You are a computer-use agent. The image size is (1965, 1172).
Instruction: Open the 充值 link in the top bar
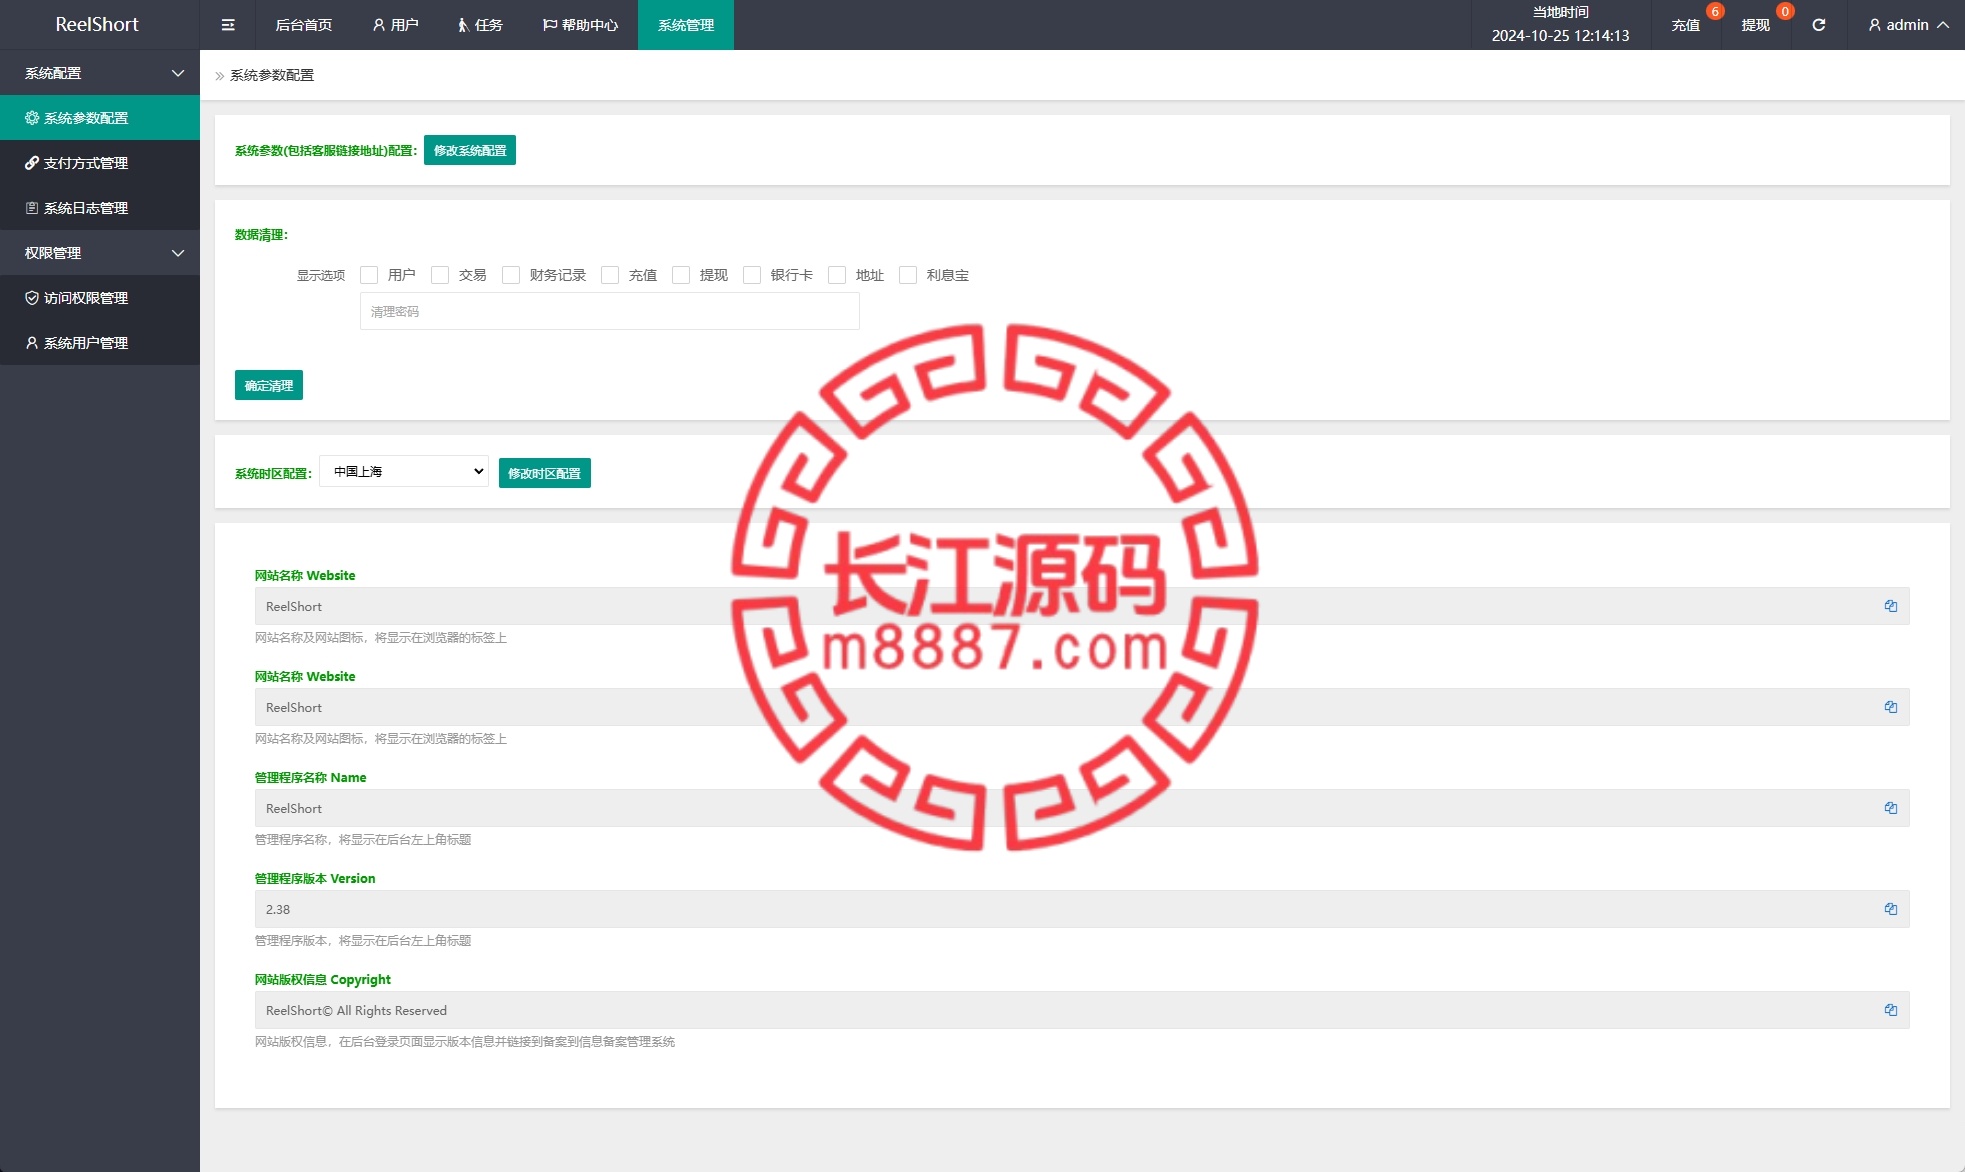point(1686,25)
